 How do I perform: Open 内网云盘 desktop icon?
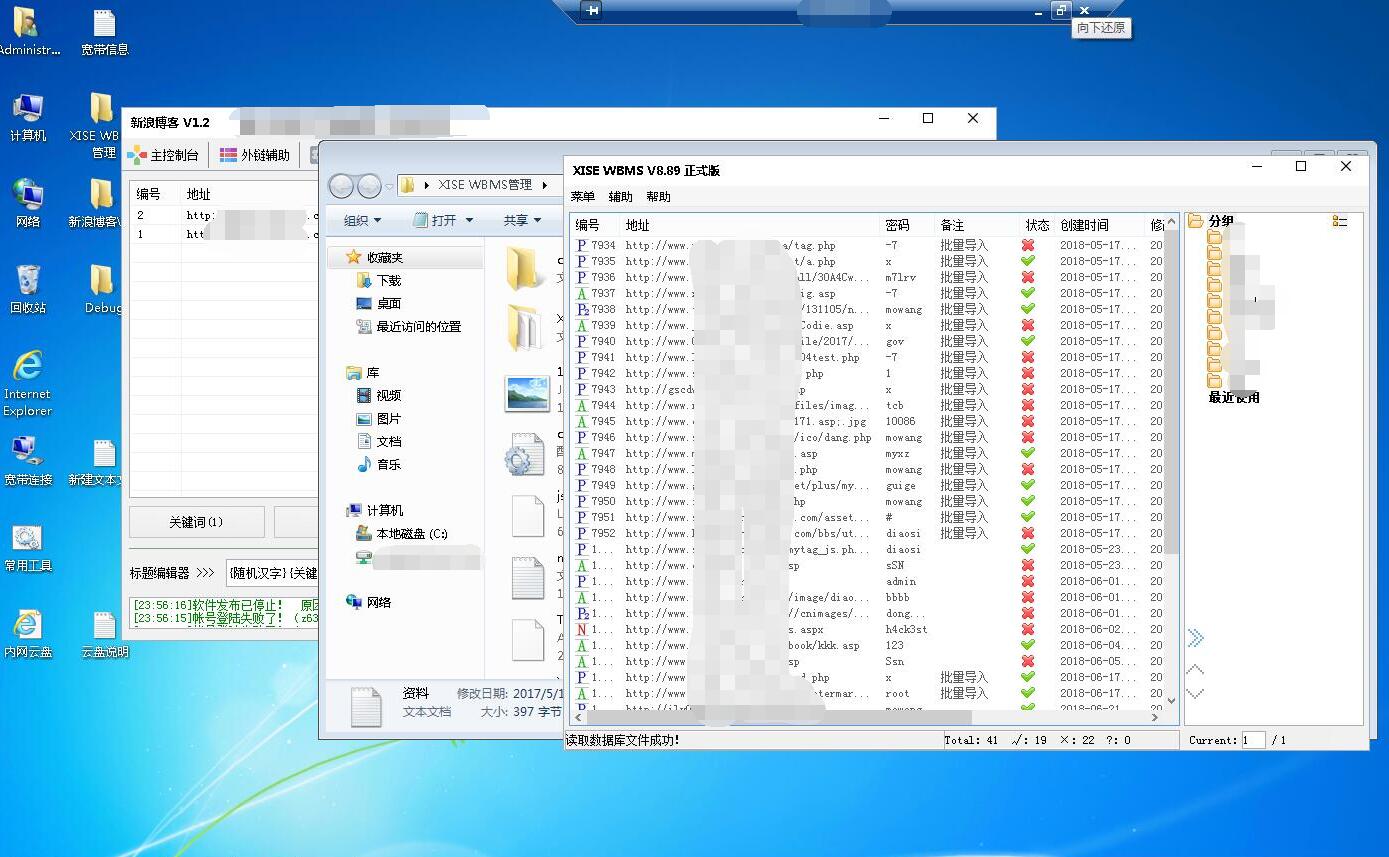[28, 633]
